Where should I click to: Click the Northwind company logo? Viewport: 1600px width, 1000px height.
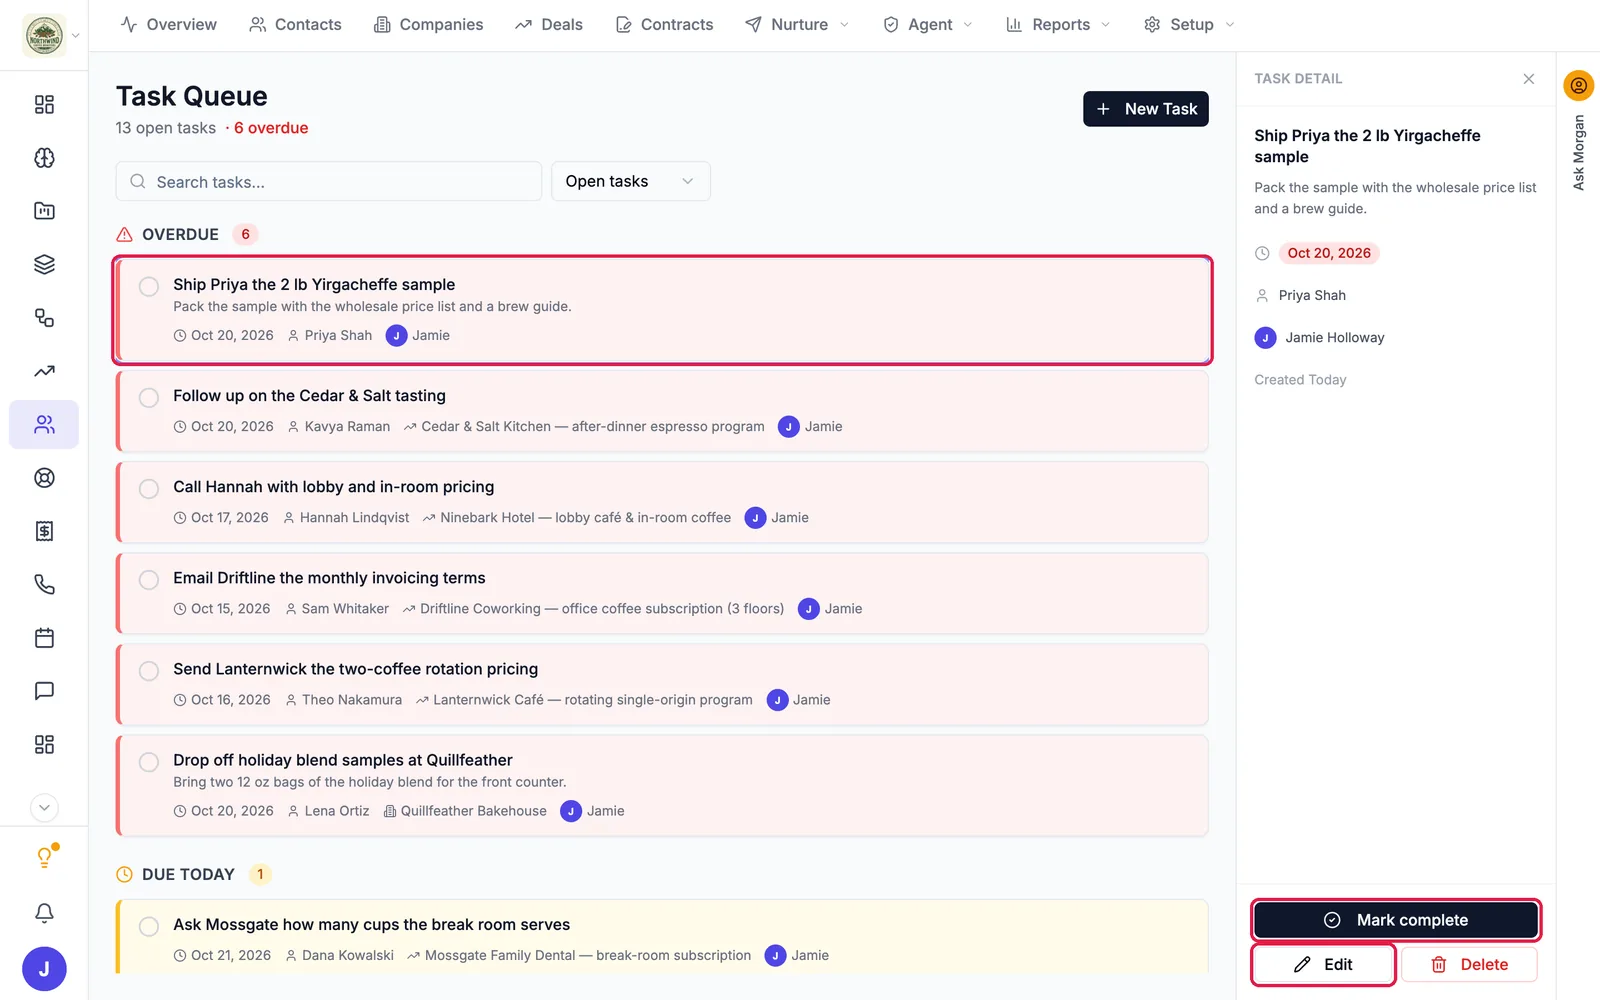pyautogui.click(x=44, y=36)
